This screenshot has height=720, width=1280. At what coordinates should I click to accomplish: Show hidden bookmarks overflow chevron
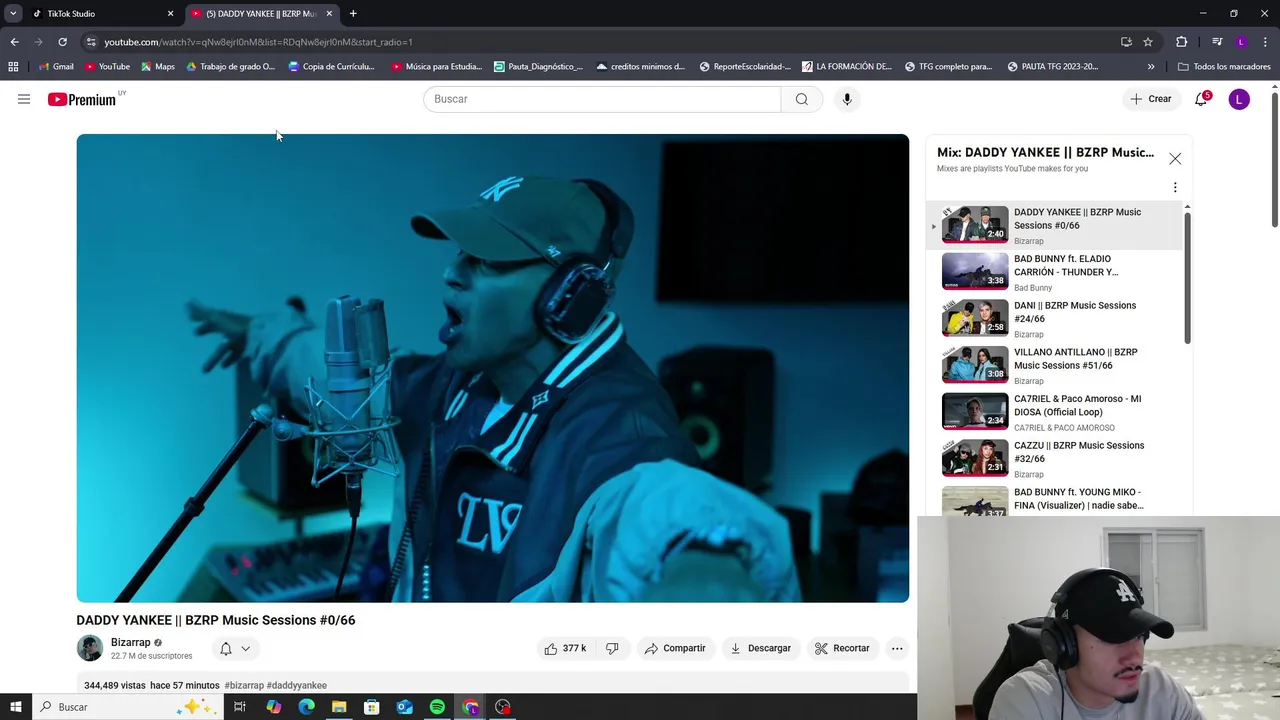pos(1151,67)
